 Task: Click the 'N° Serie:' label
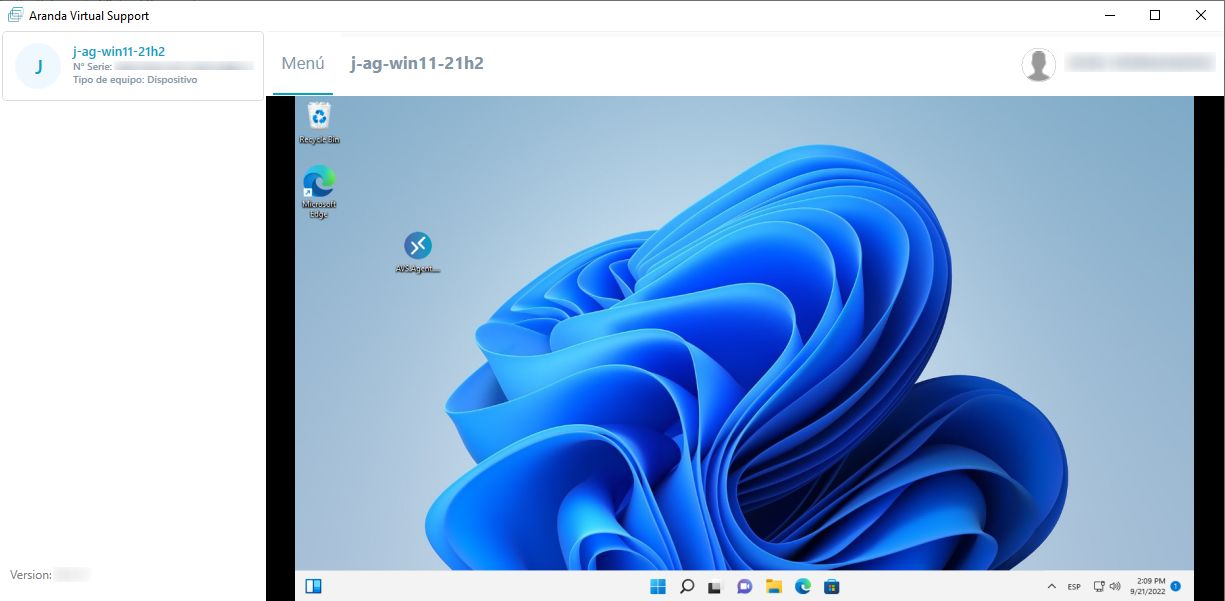93,66
